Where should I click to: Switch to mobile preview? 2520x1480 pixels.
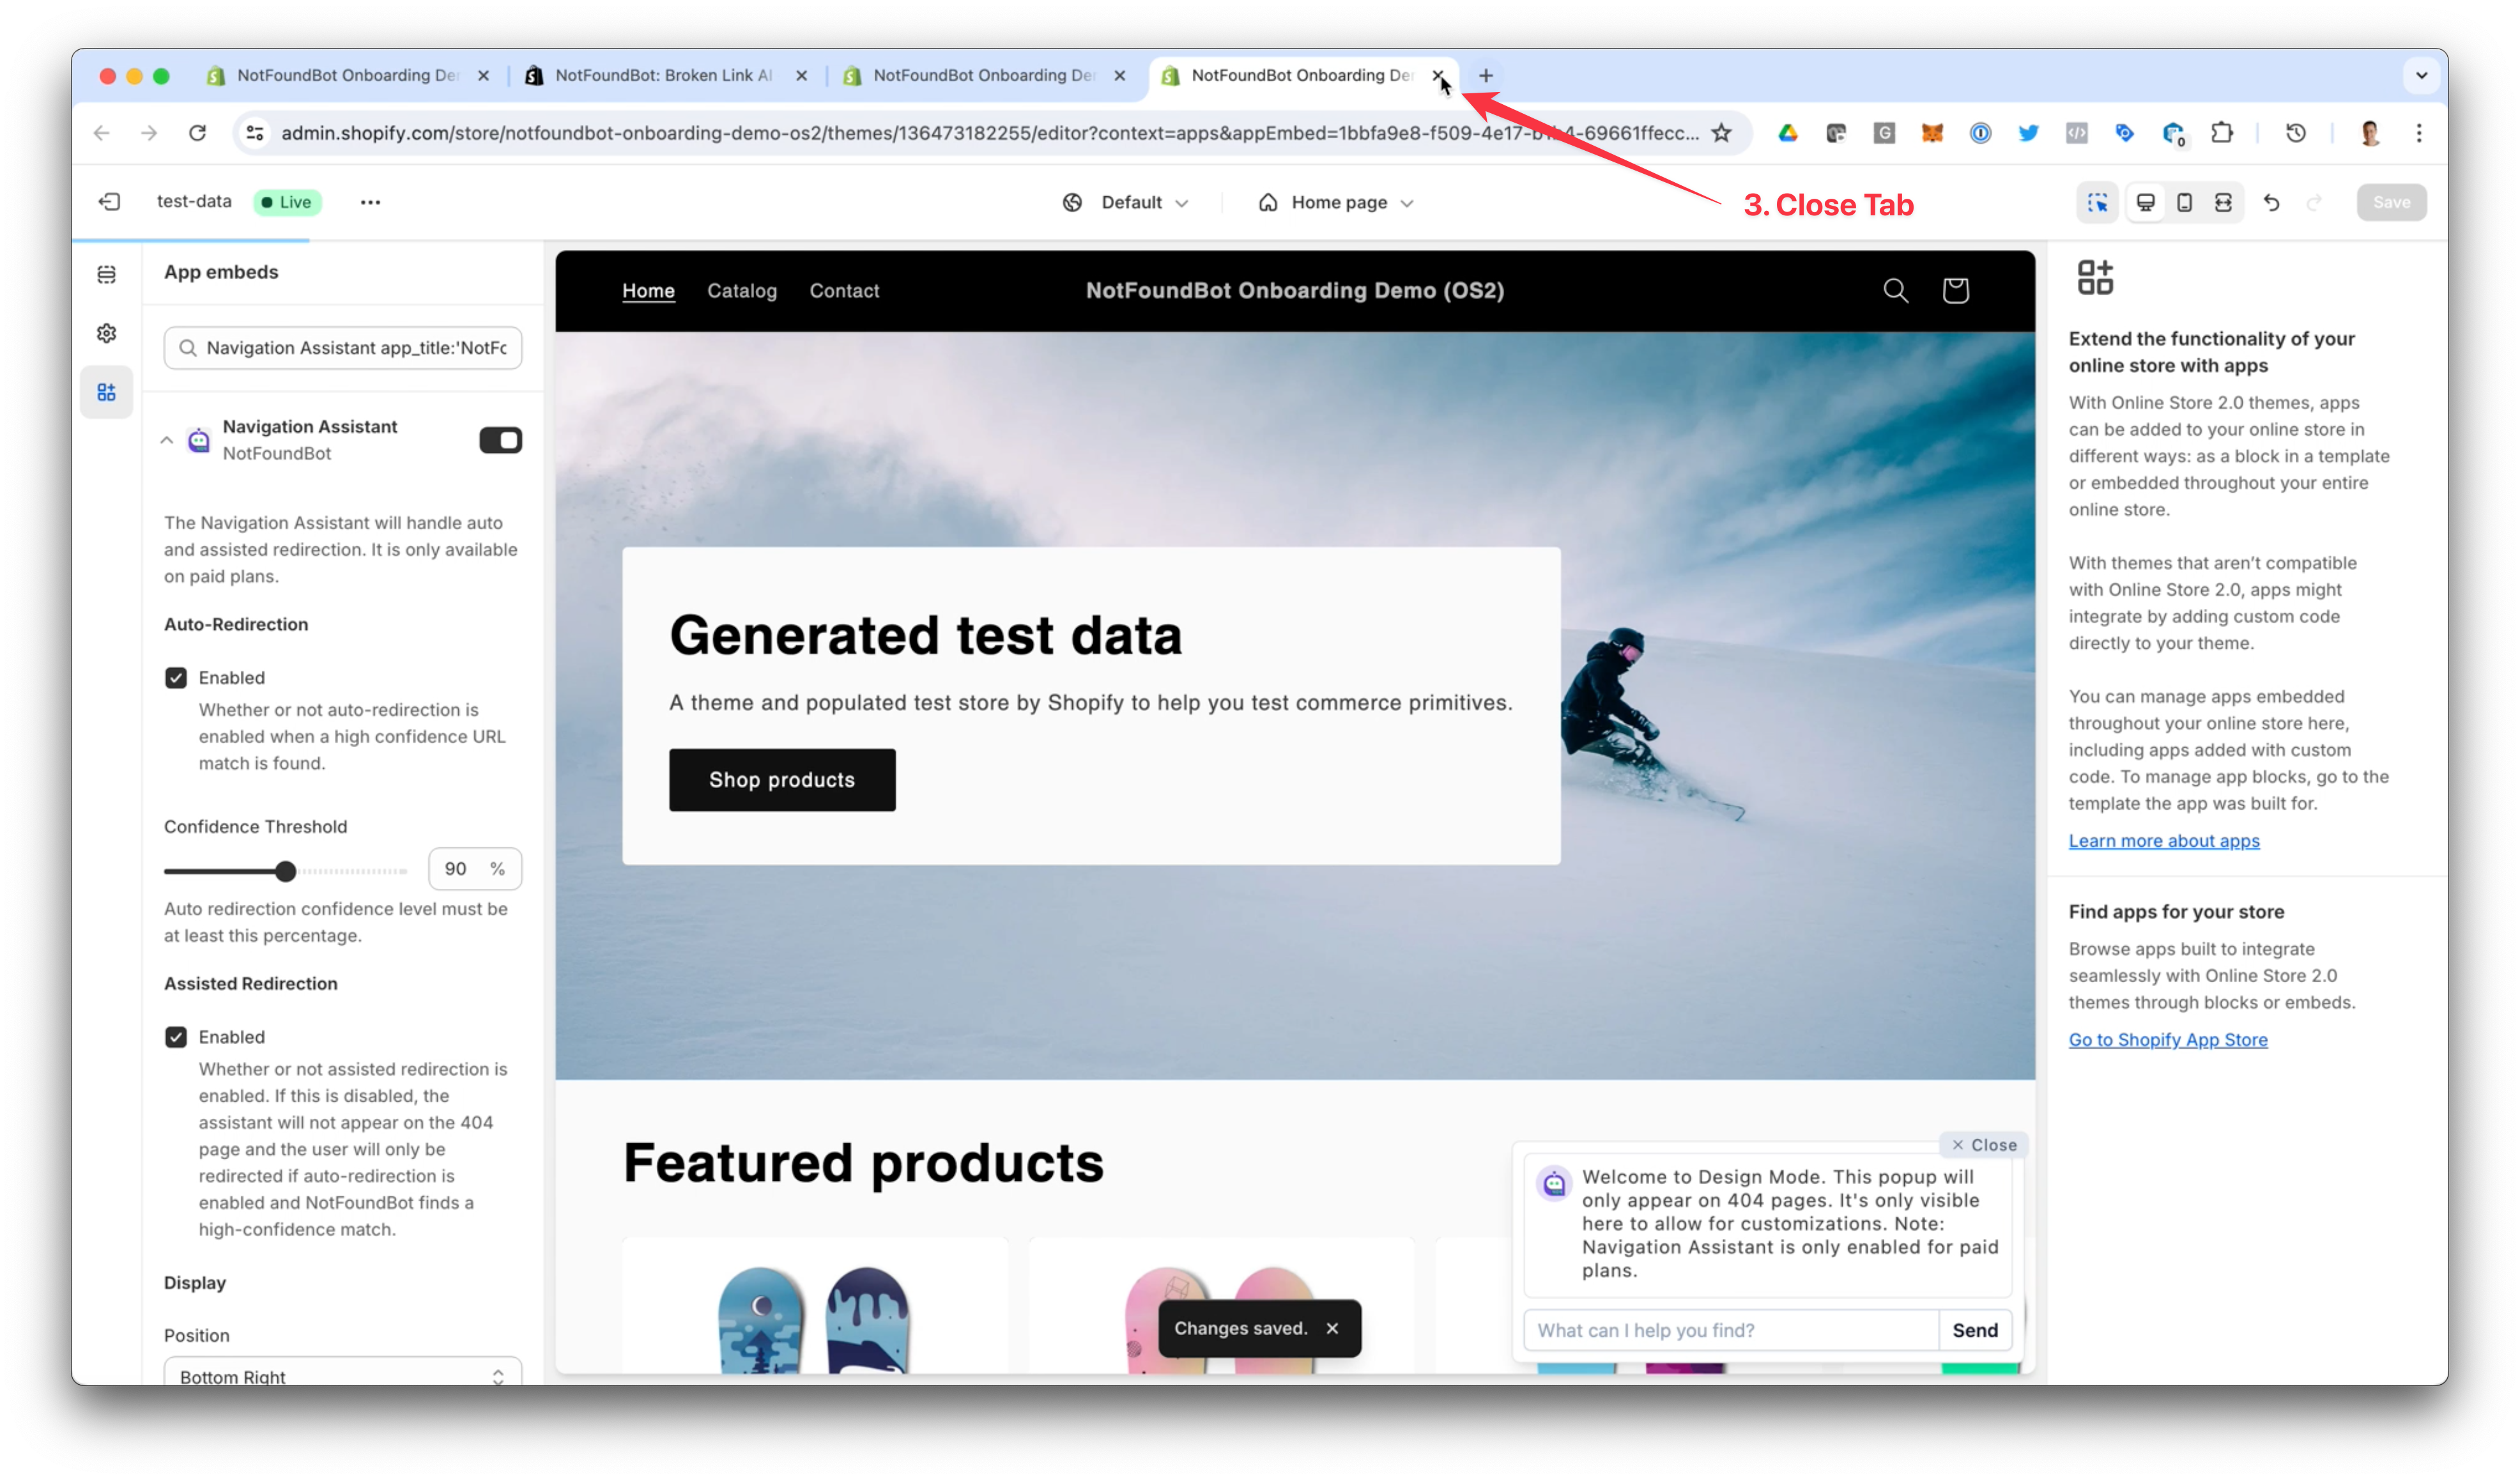tap(2185, 202)
